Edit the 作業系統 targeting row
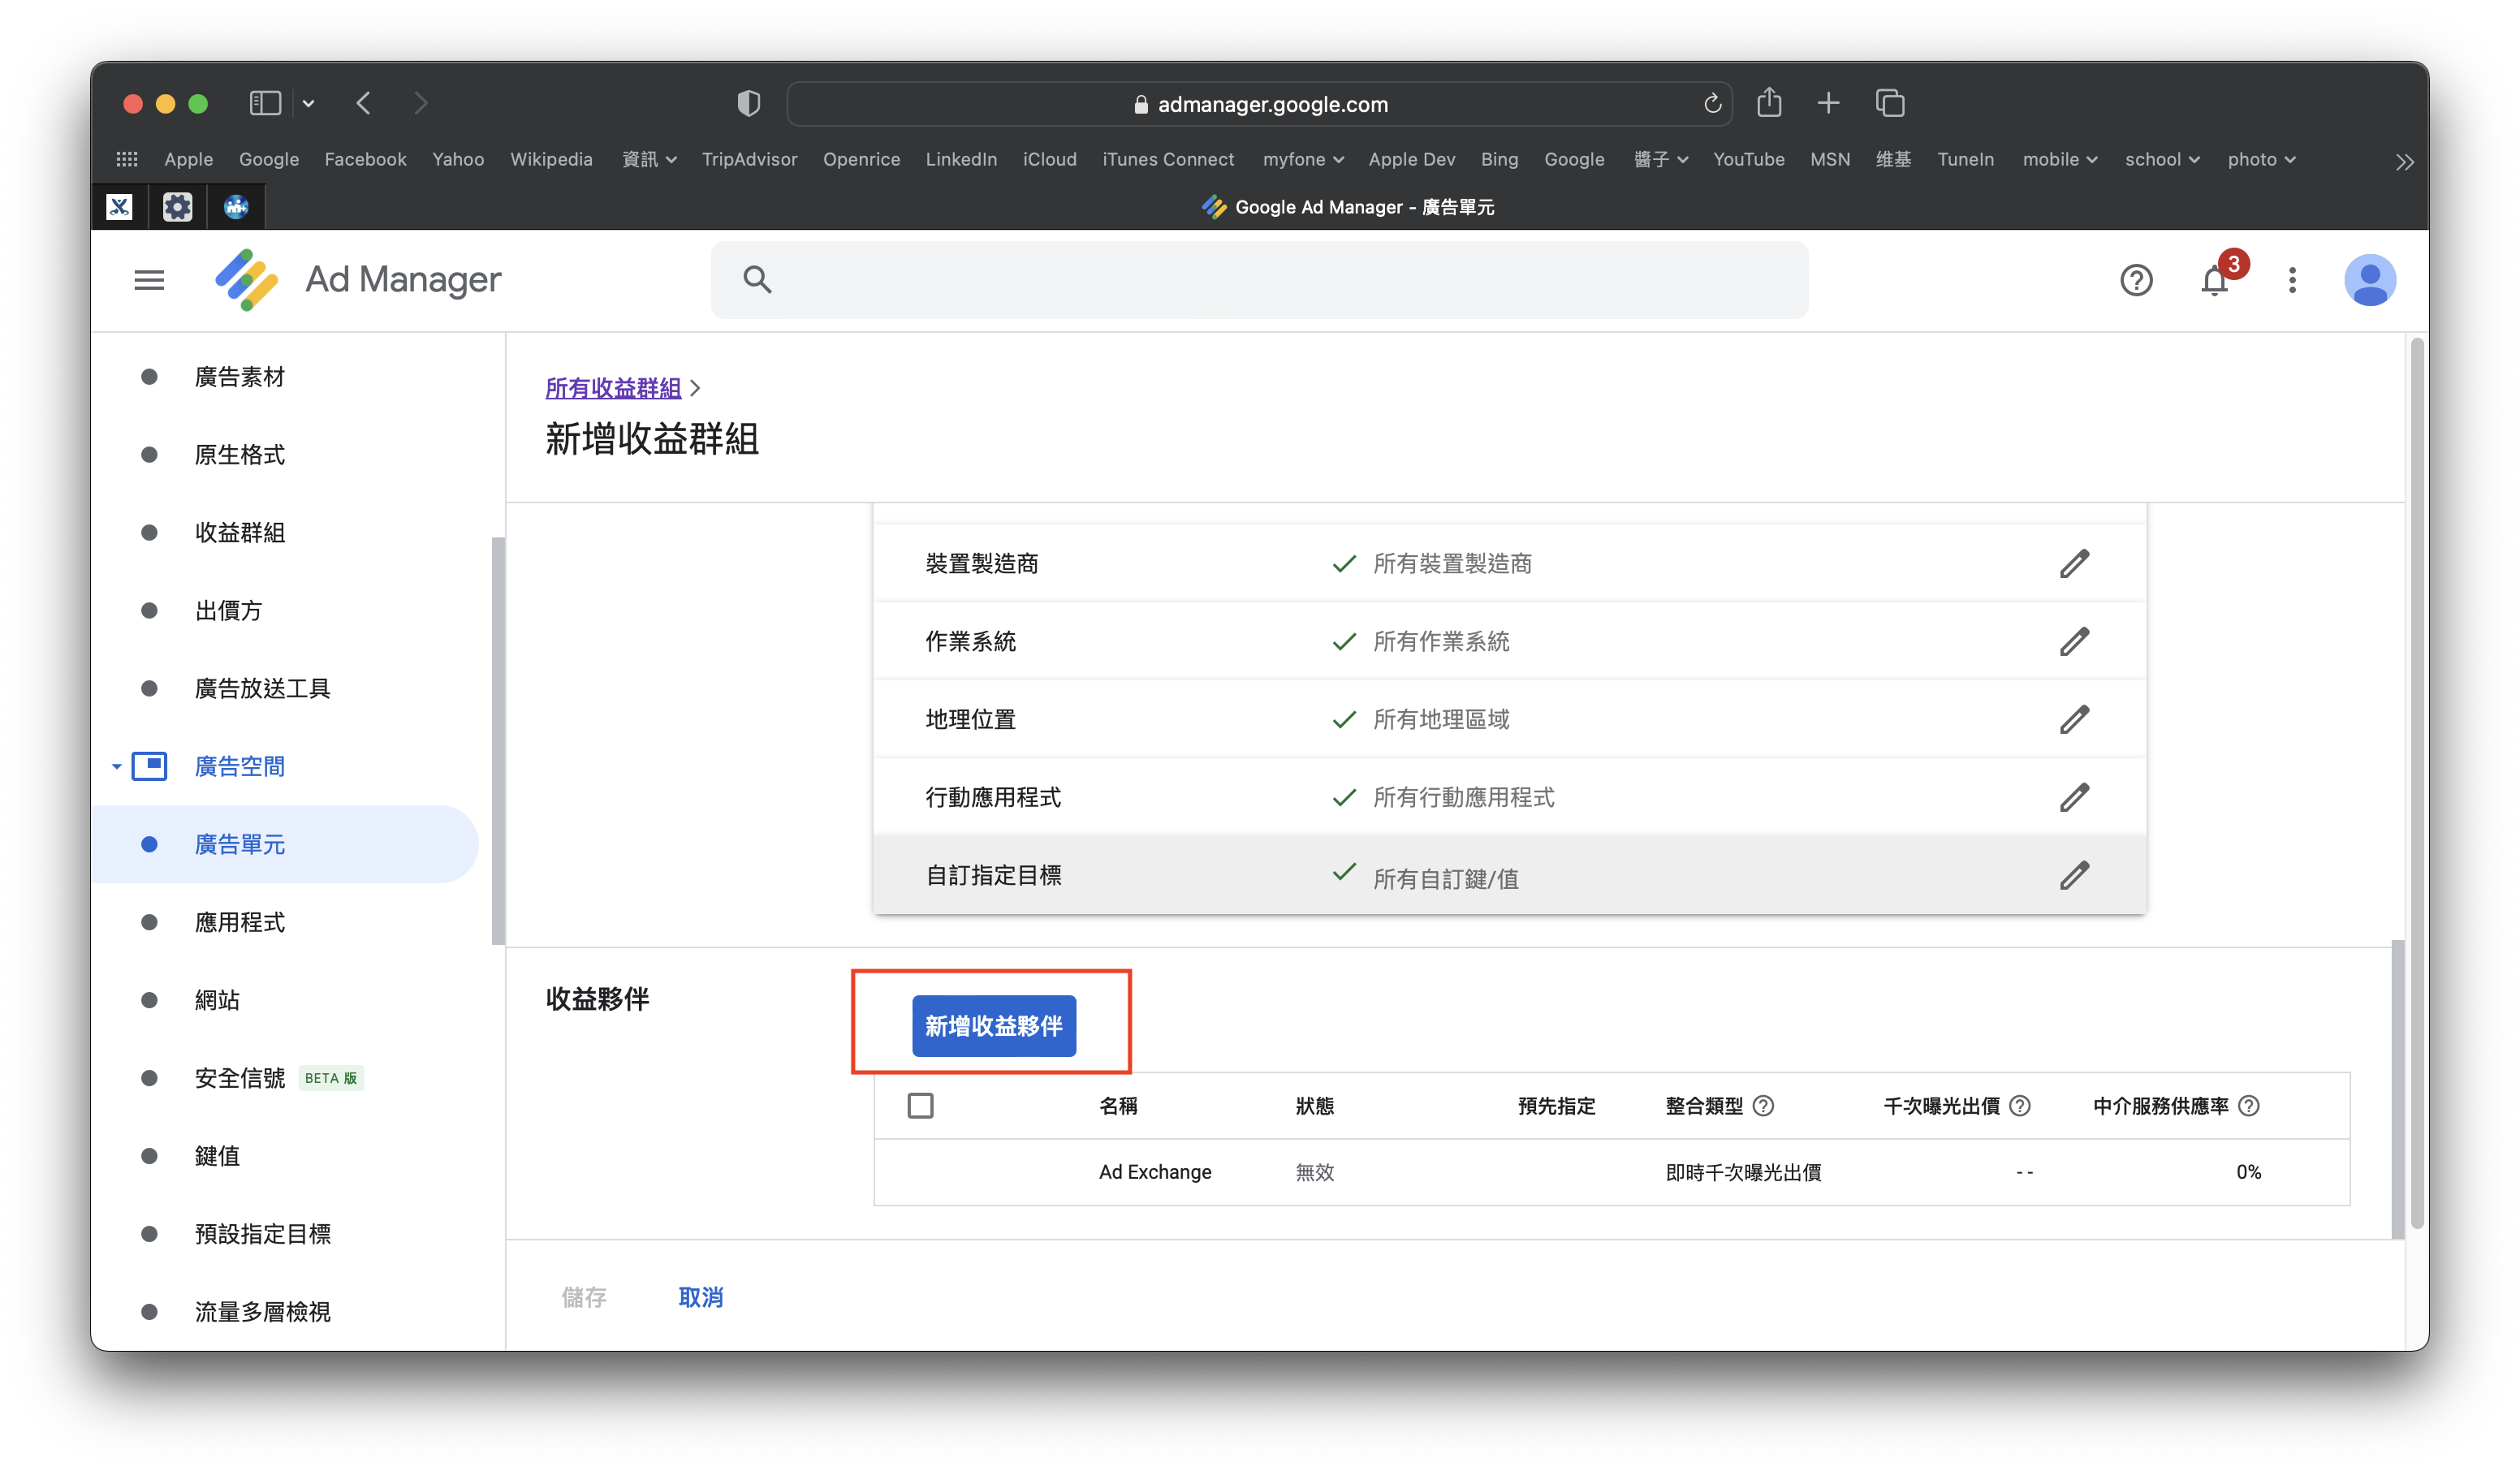2520x1471 pixels. click(2074, 642)
